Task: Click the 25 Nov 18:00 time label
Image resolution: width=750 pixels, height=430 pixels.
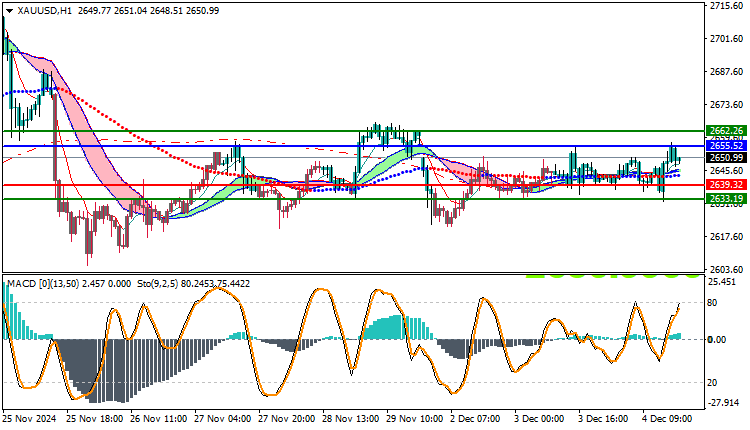Action: pos(94,419)
